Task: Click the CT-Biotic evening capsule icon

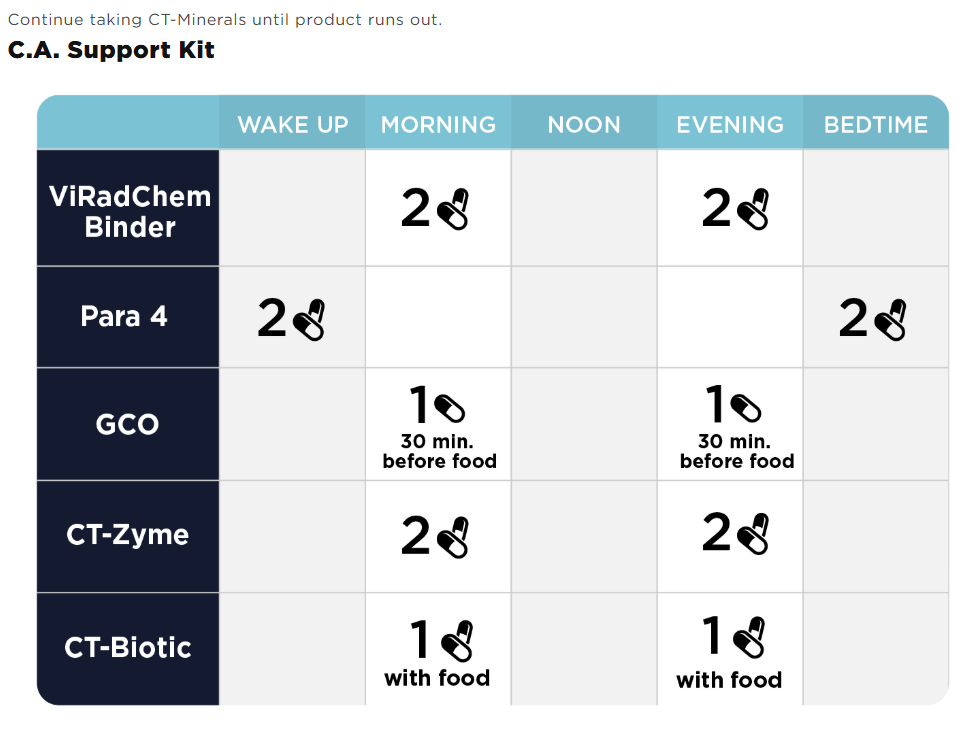Action: [749, 637]
